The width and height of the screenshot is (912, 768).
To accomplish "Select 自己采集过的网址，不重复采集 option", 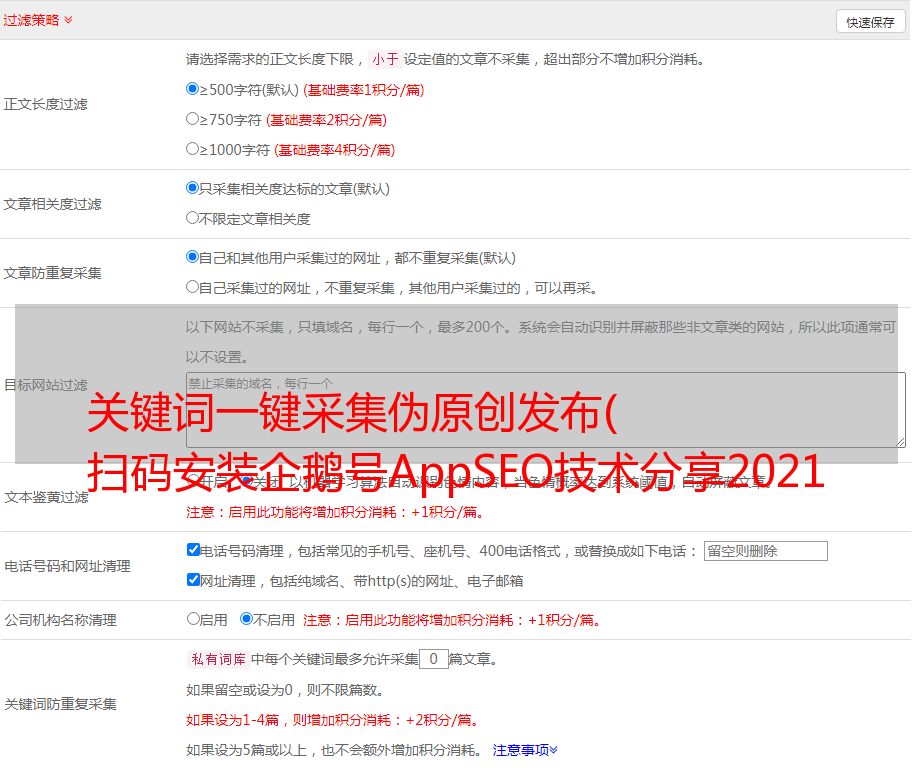I will click(192, 286).
